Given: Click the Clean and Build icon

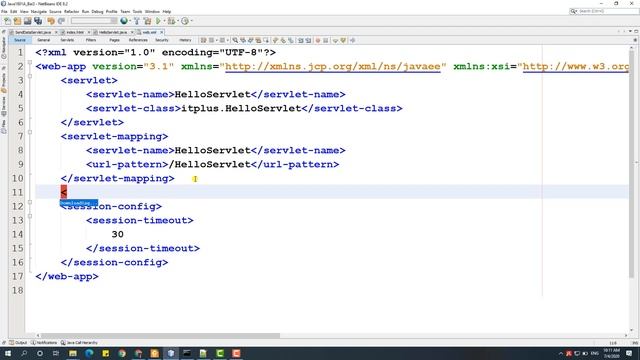Looking at the screenshot, I should [x=147, y=21].
